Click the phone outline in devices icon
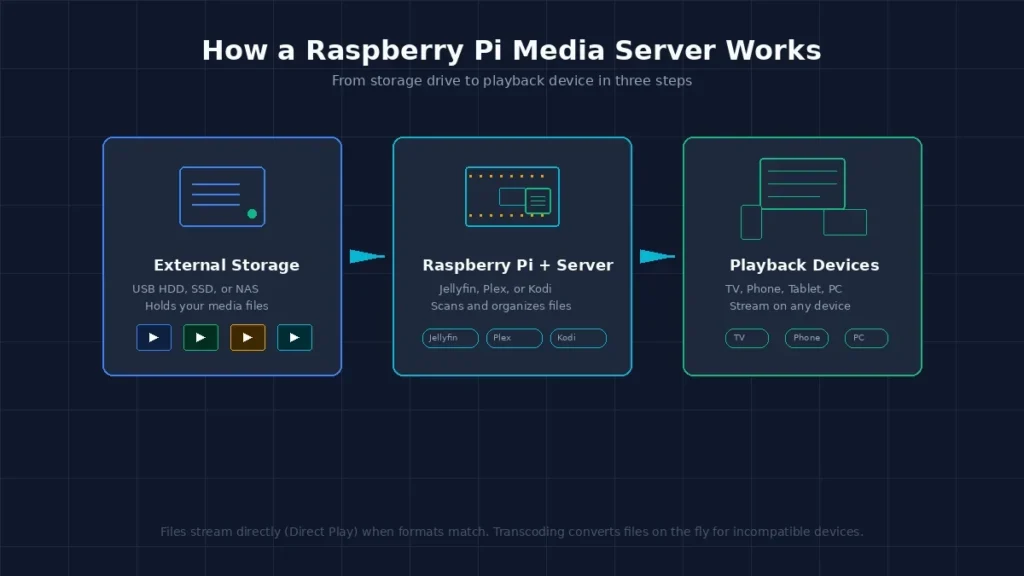This screenshot has width=1024, height=576. tap(751, 222)
